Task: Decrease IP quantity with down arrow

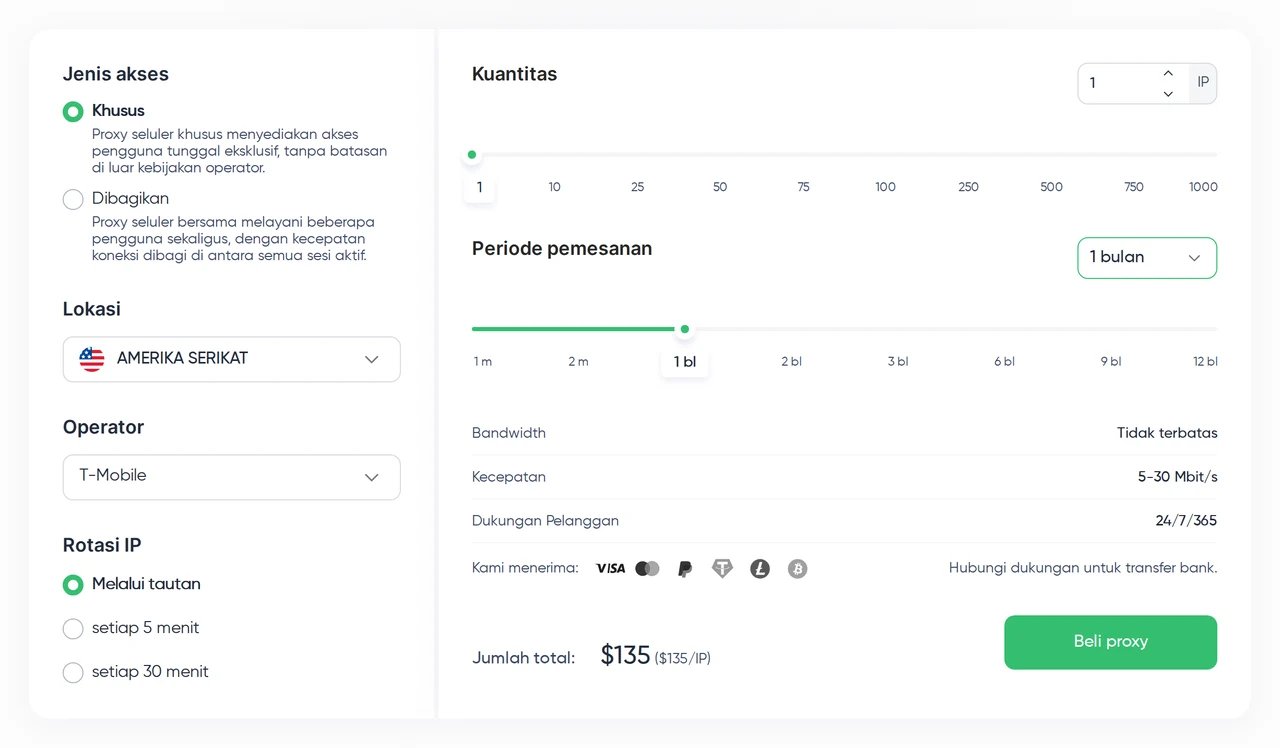Action: click(x=1168, y=94)
